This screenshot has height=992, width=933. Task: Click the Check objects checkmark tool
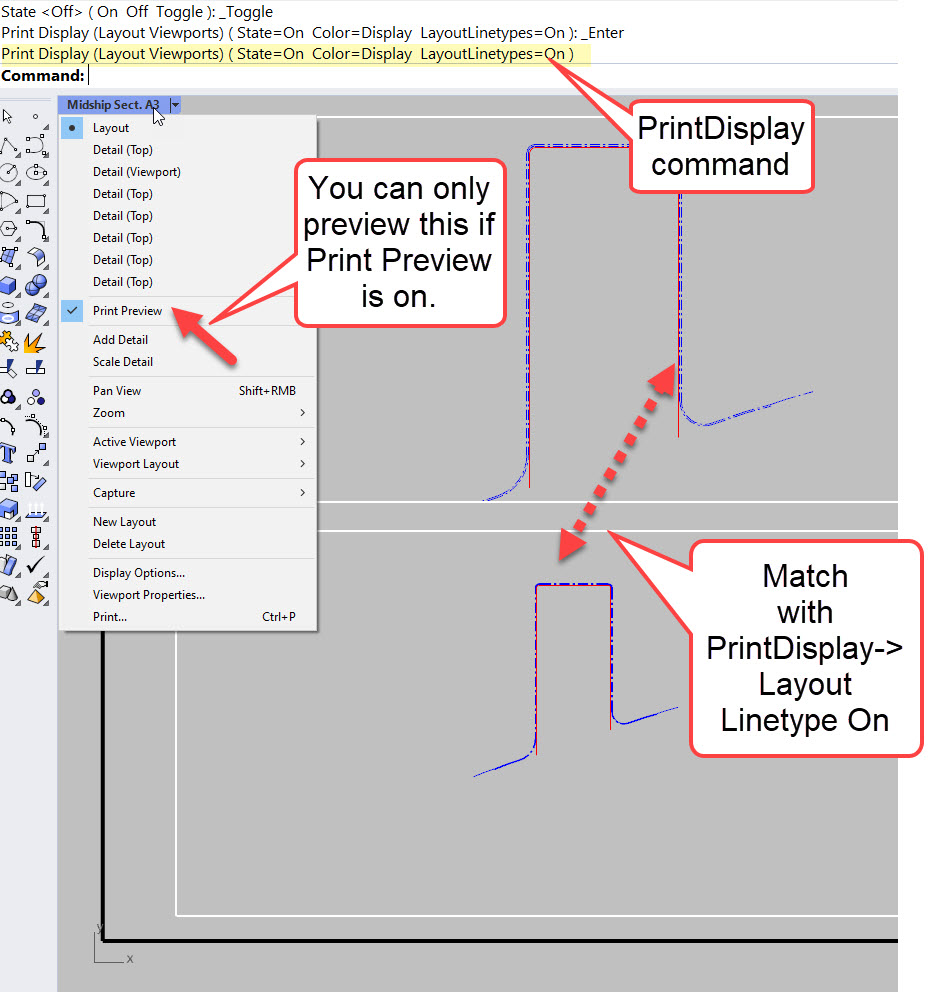pos(36,564)
